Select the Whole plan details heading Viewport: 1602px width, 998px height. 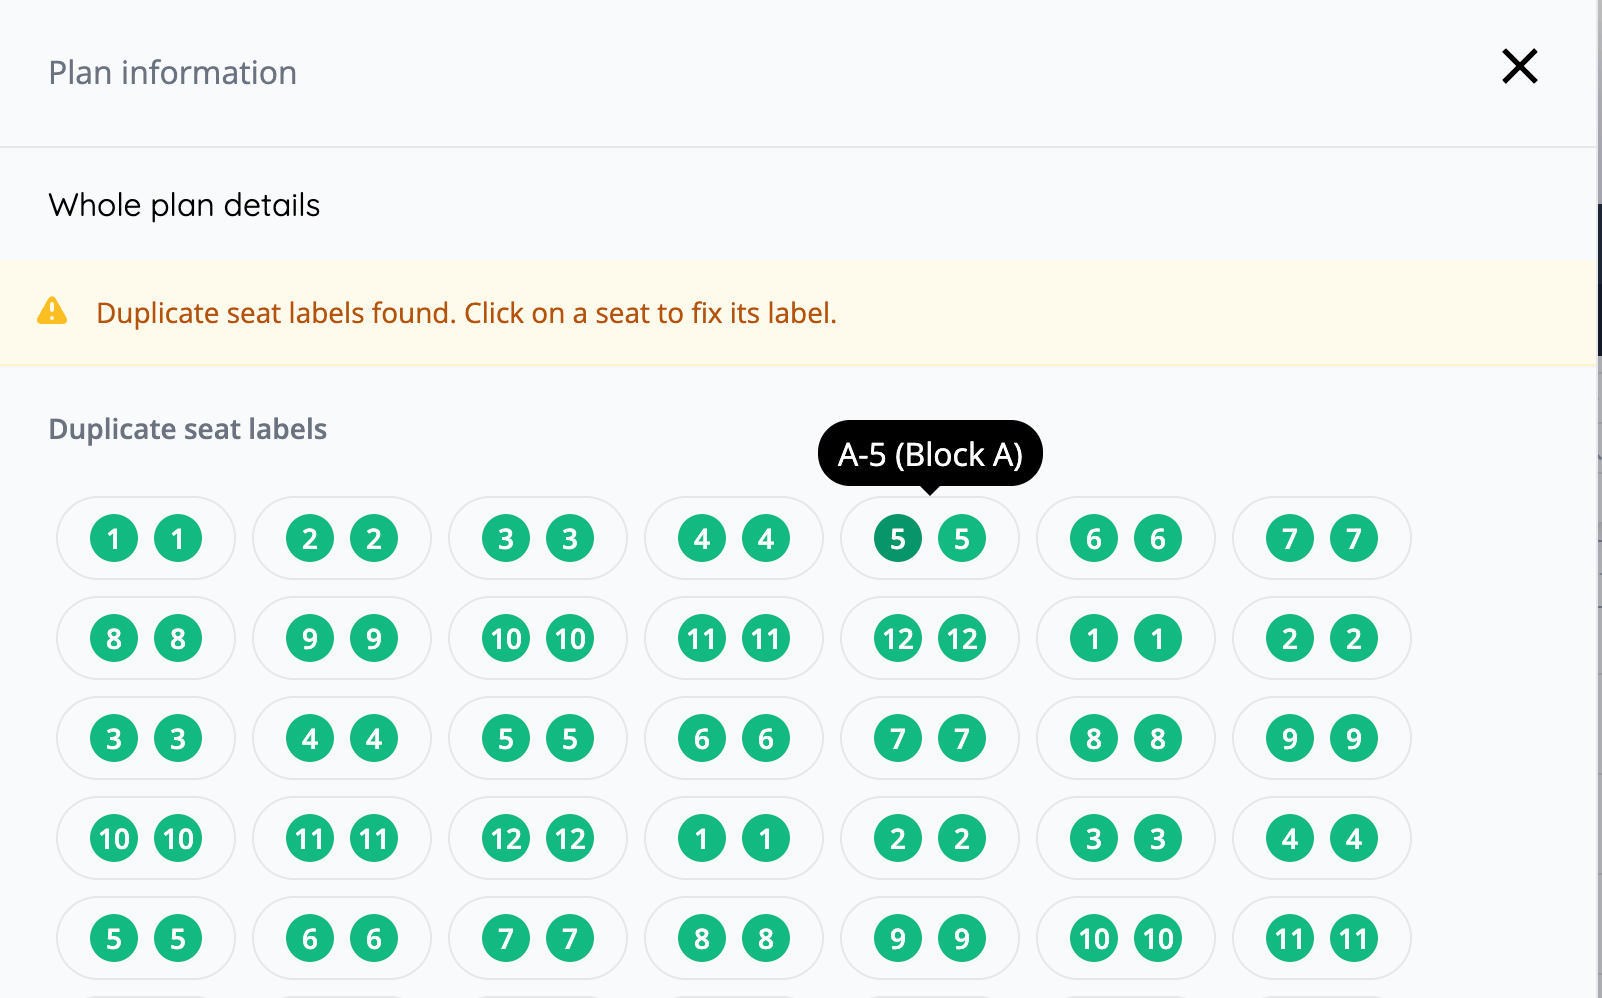point(184,205)
